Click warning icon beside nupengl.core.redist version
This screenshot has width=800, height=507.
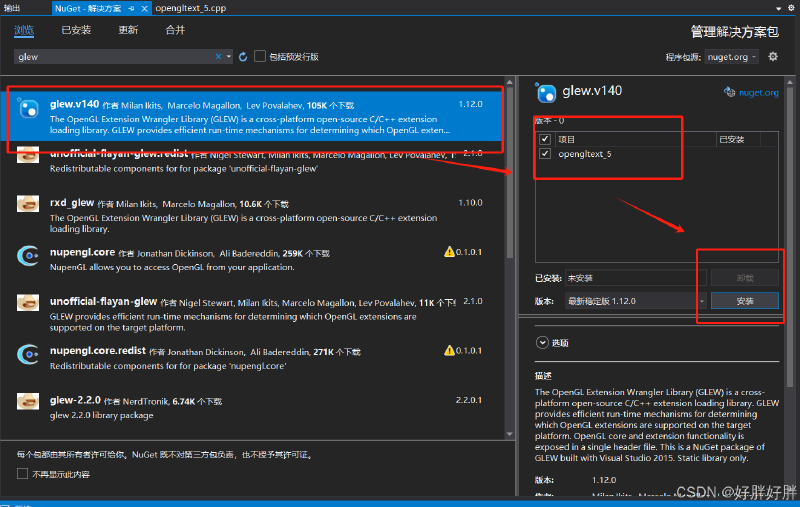coord(449,350)
